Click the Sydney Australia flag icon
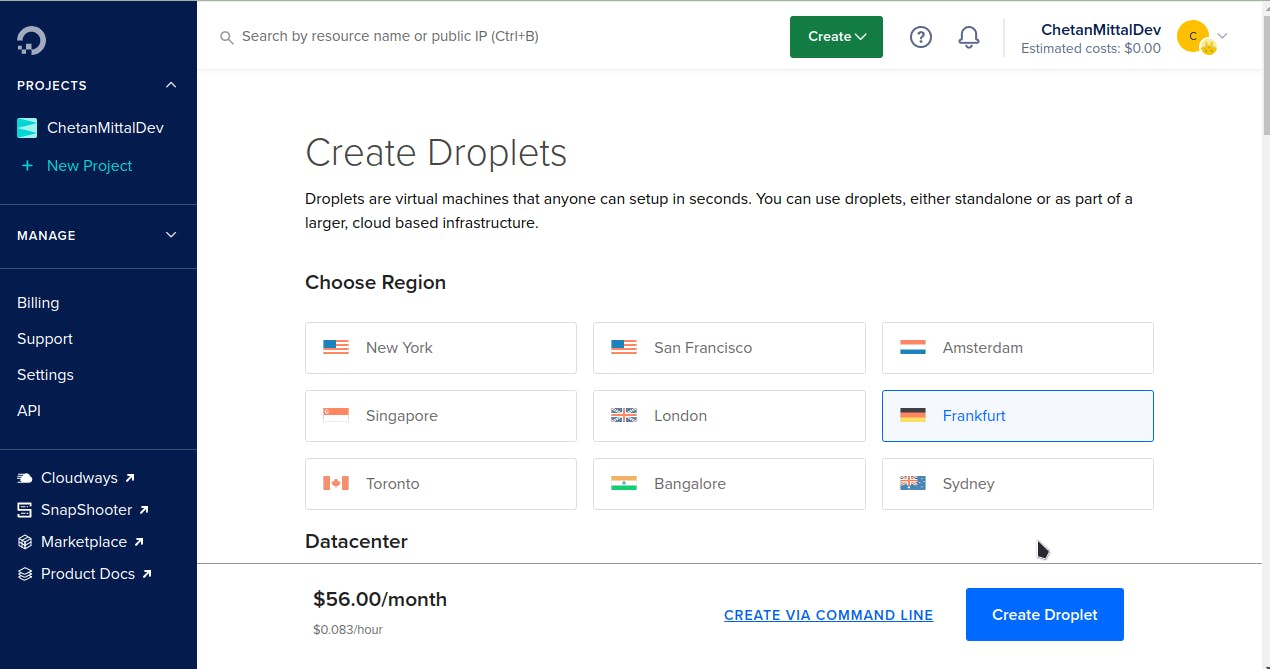The image size is (1270, 669). tap(912, 484)
